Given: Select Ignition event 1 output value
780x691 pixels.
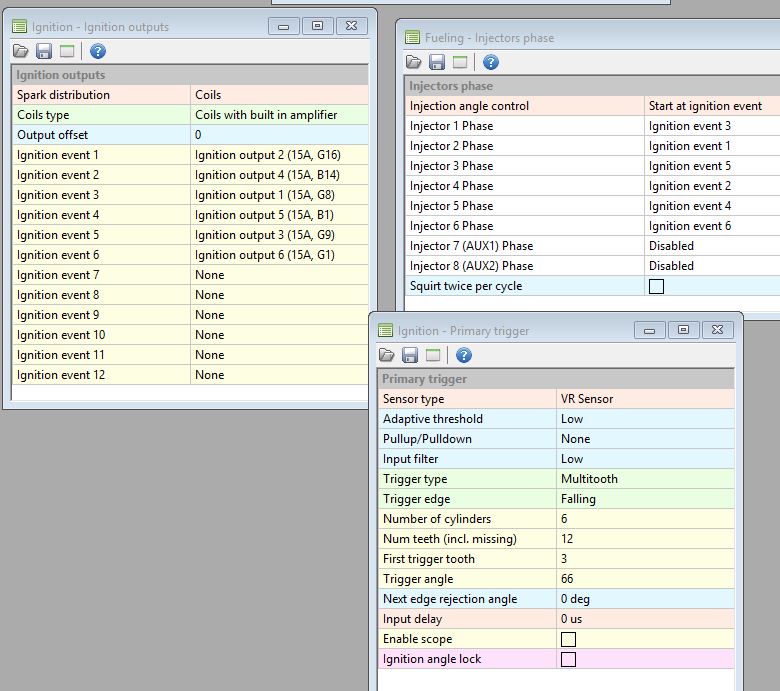Looking at the screenshot, I should [279, 155].
